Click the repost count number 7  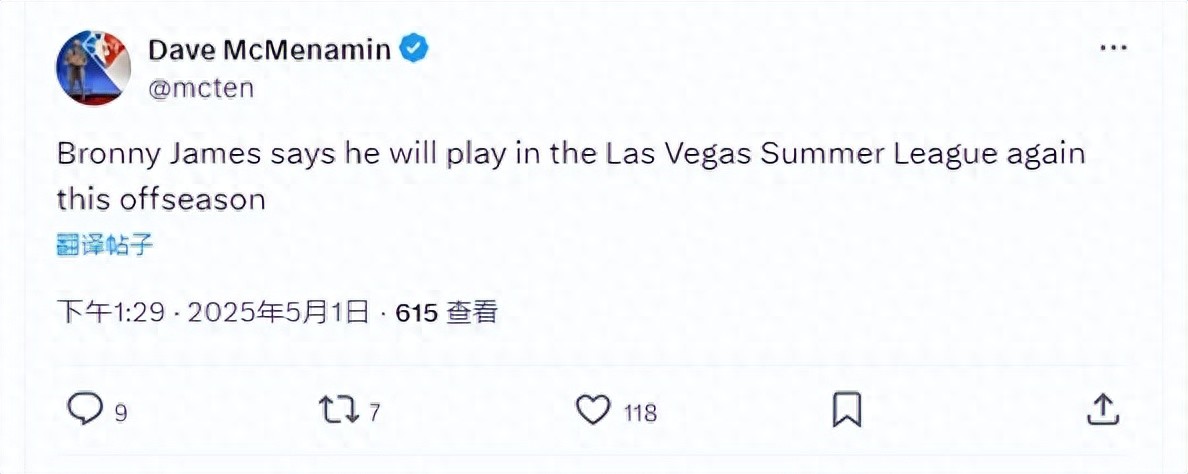click(374, 411)
